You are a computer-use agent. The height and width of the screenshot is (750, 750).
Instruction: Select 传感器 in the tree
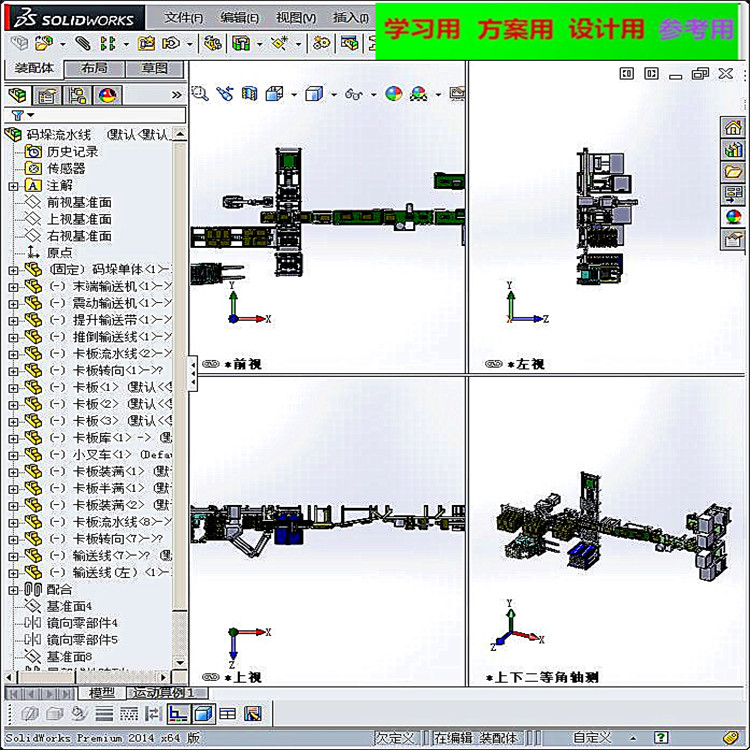point(66,168)
